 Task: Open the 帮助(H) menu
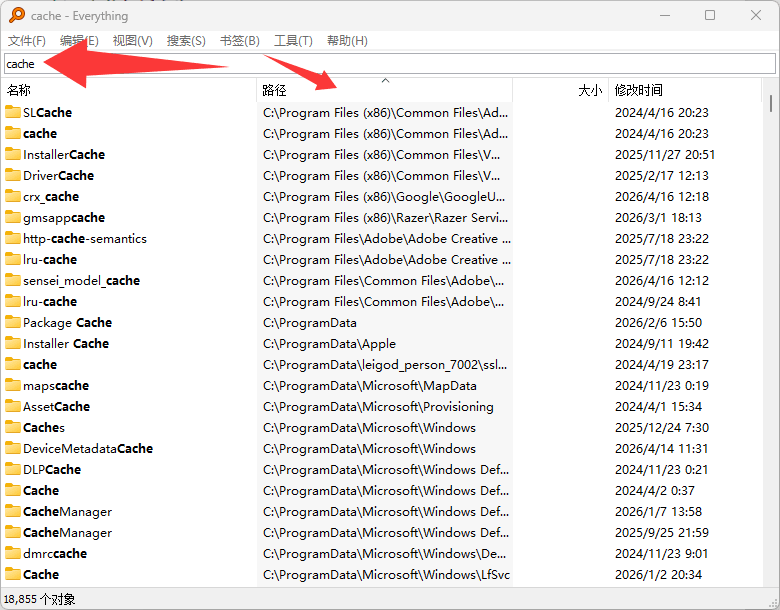pos(347,41)
